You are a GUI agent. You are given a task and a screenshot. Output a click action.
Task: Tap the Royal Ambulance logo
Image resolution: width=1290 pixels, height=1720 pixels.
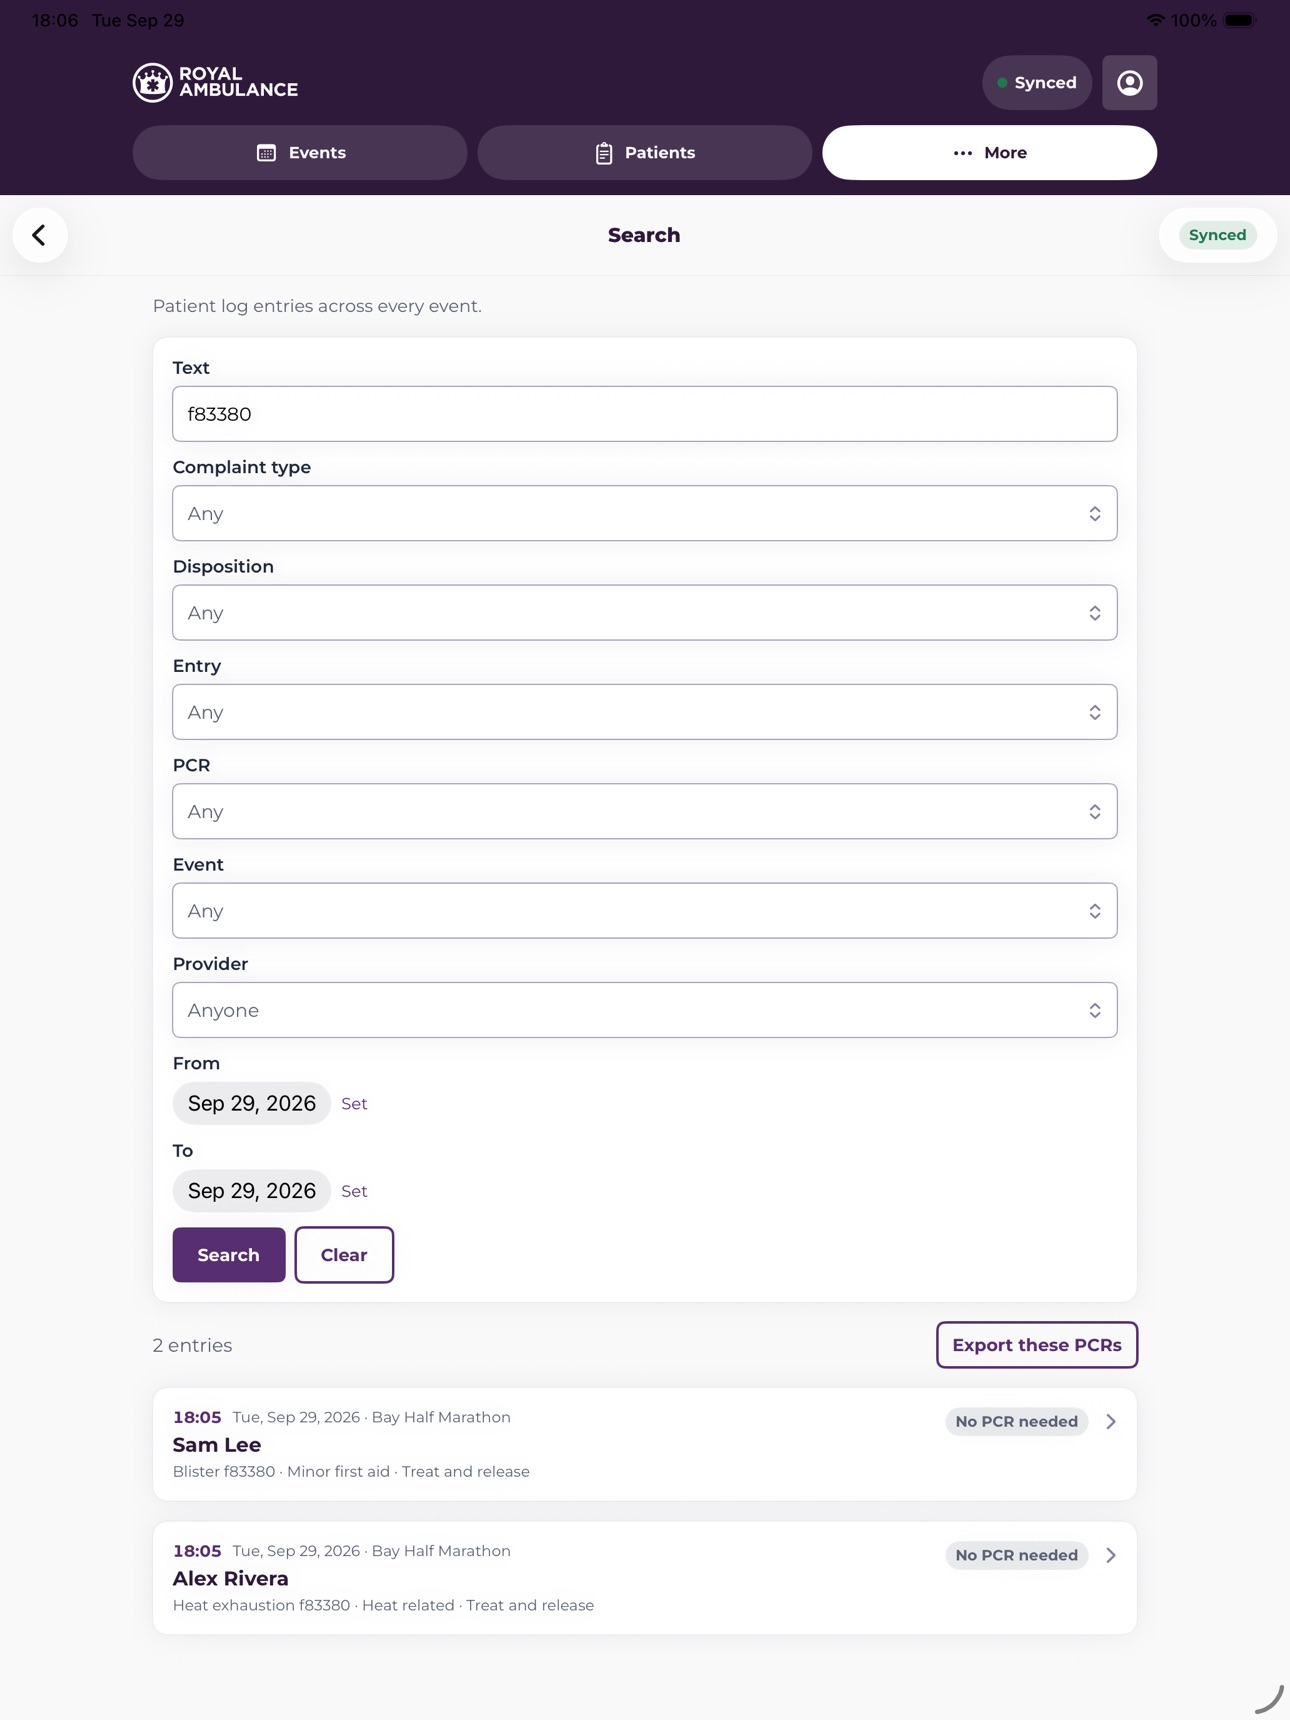click(215, 83)
